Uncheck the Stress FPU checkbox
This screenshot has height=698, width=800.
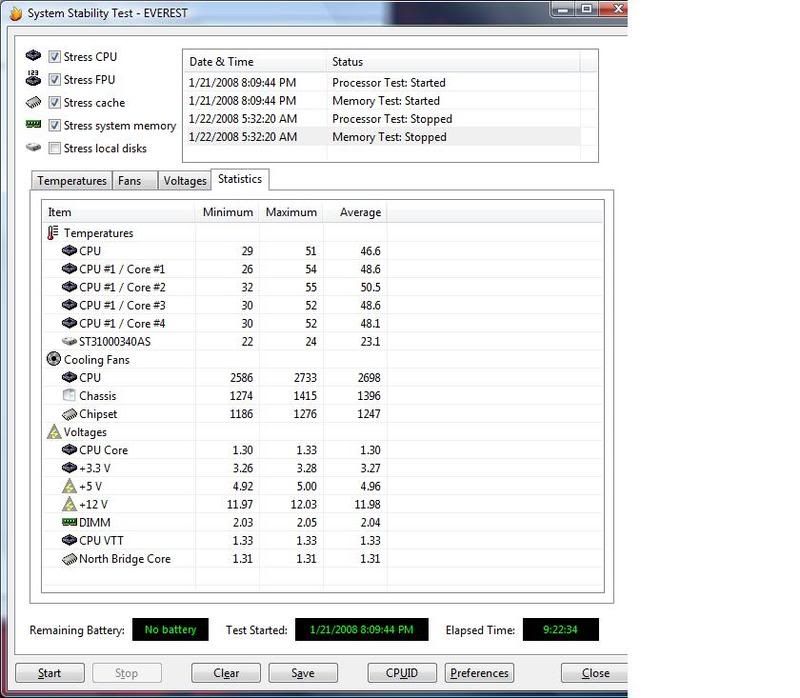[55, 80]
